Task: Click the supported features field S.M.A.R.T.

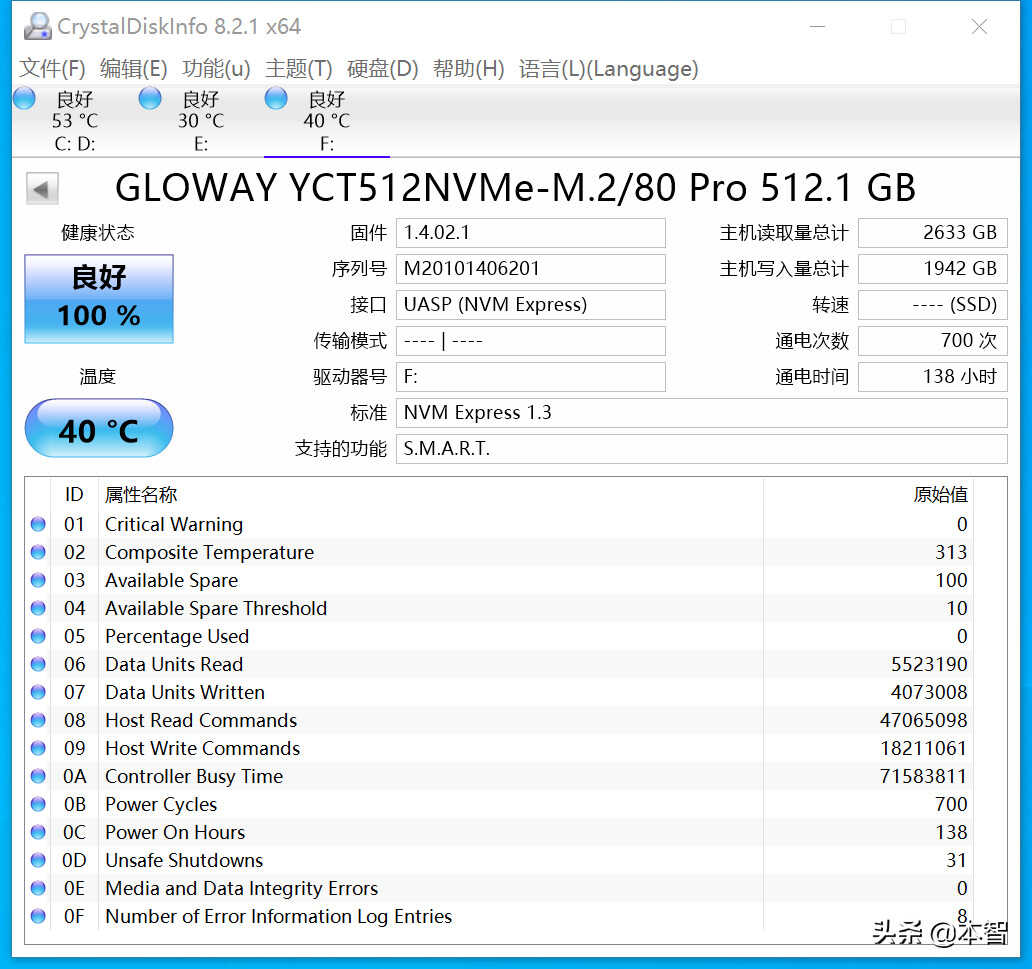Action: (702, 449)
